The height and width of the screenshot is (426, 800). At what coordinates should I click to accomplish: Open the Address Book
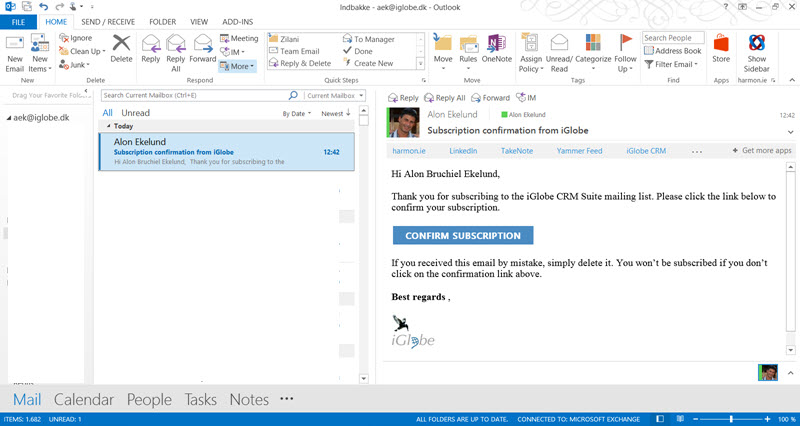(672, 51)
